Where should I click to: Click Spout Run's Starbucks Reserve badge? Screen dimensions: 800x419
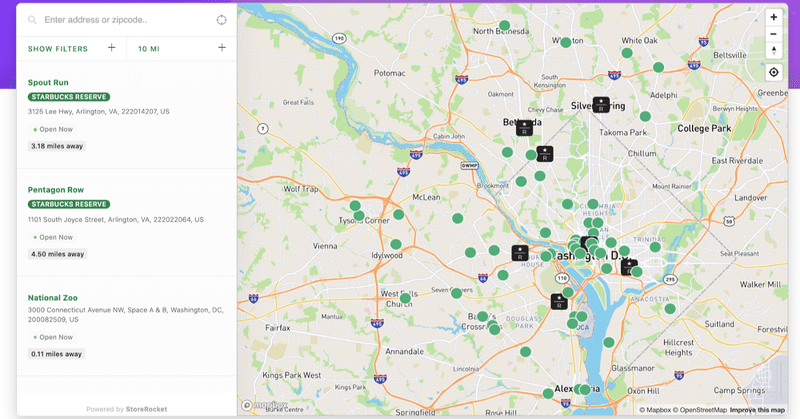pyautogui.click(x=69, y=97)
